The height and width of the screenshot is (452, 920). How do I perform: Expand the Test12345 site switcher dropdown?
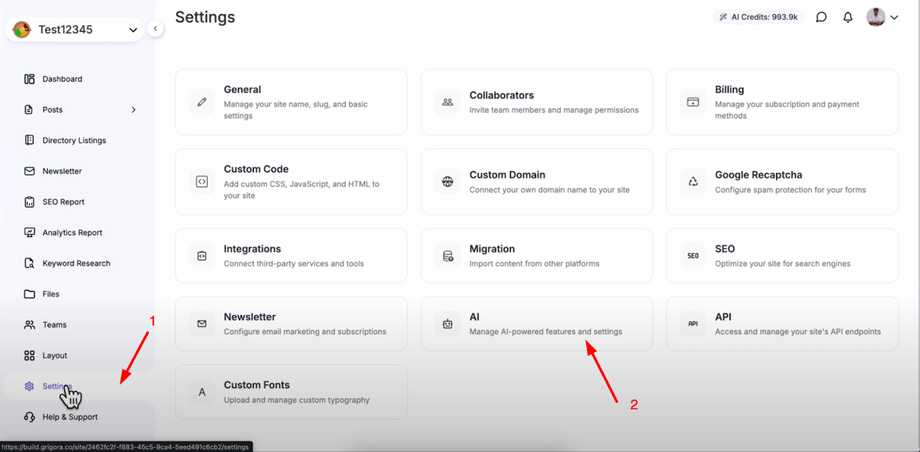tap(132, 30)
